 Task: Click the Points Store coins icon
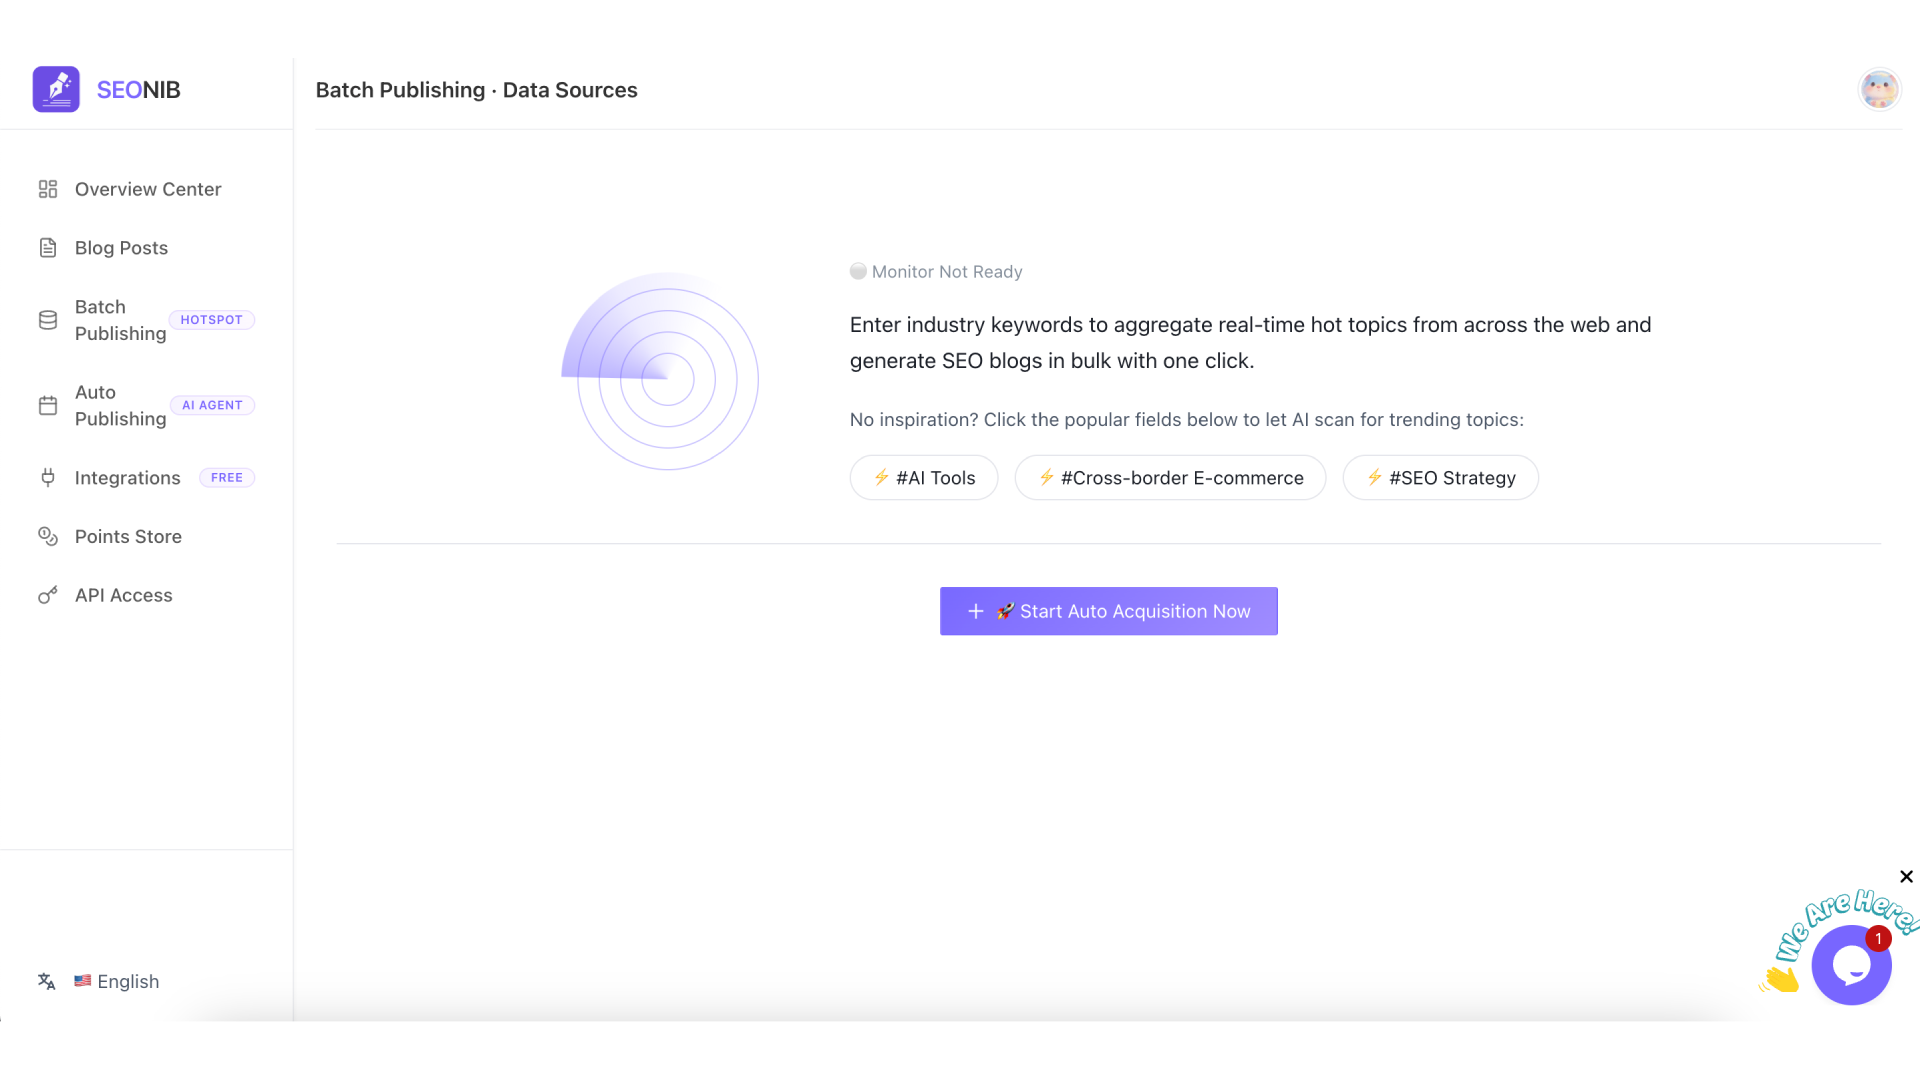[x=48, y=537]
